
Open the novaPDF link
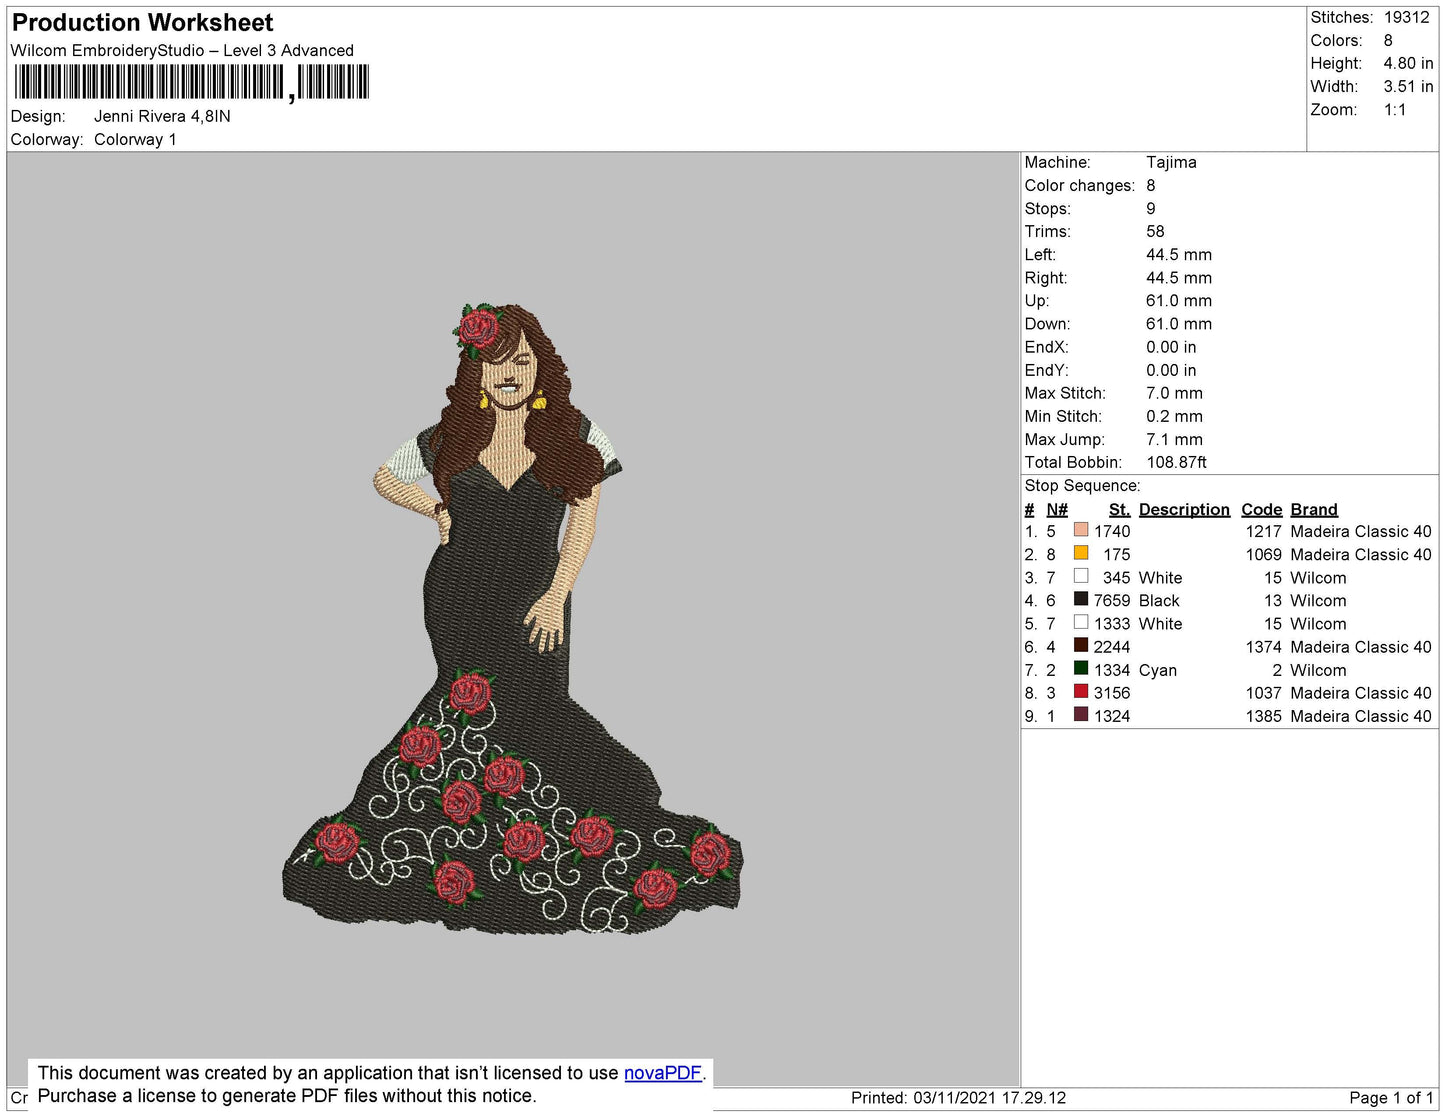(x=662, y=1073)
